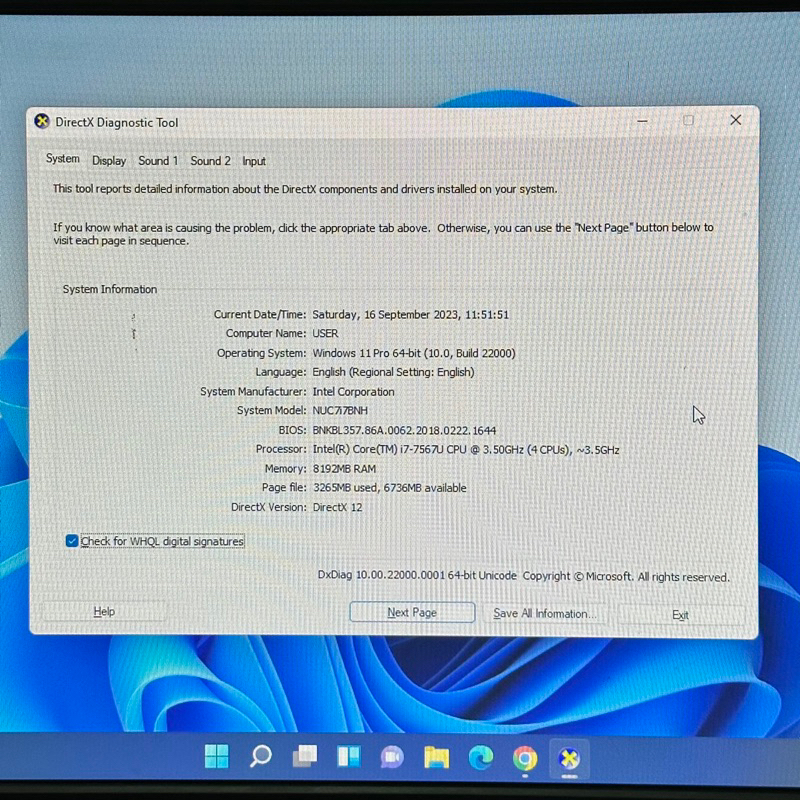
Task: Switch to the System tab
Action: click(63, 159)
